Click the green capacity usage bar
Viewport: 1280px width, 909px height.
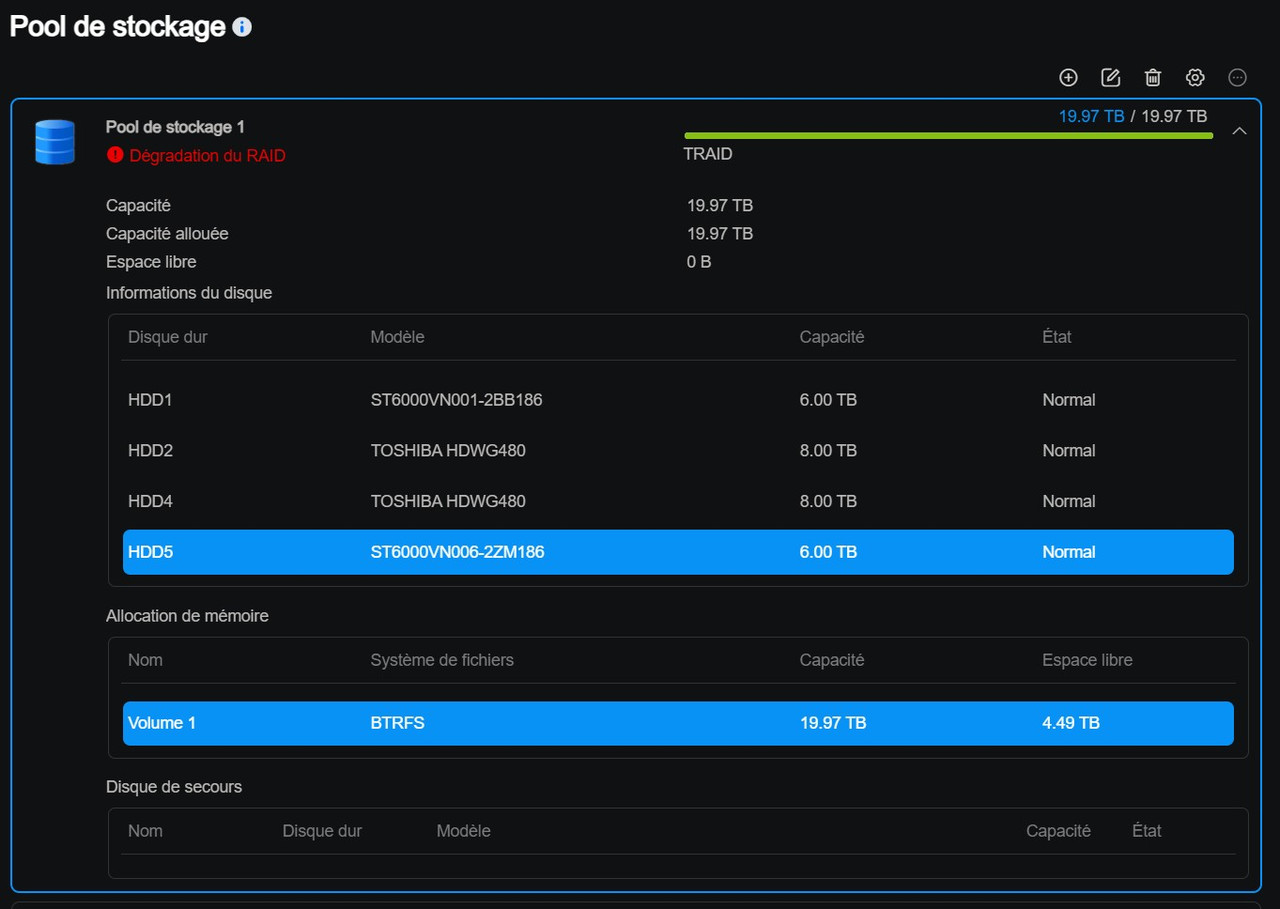(948, 135)
